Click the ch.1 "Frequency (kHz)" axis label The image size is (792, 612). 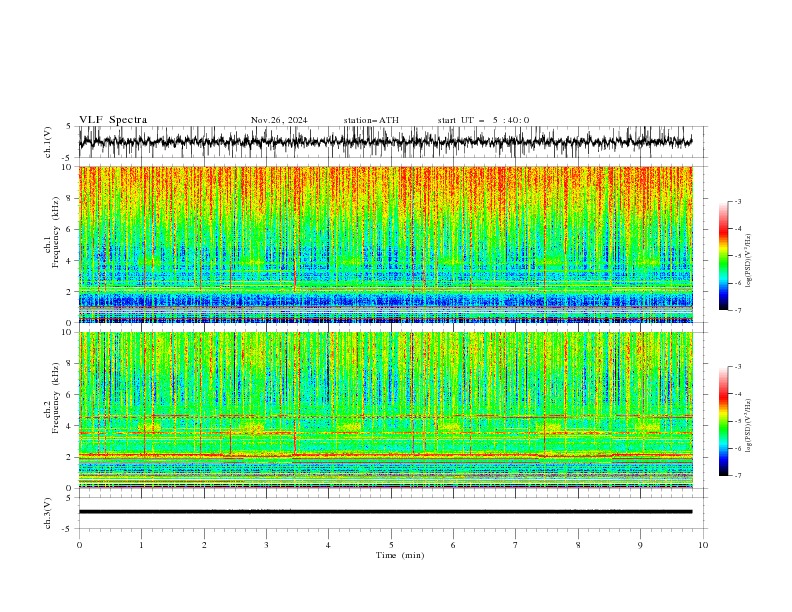click(56, 232)
